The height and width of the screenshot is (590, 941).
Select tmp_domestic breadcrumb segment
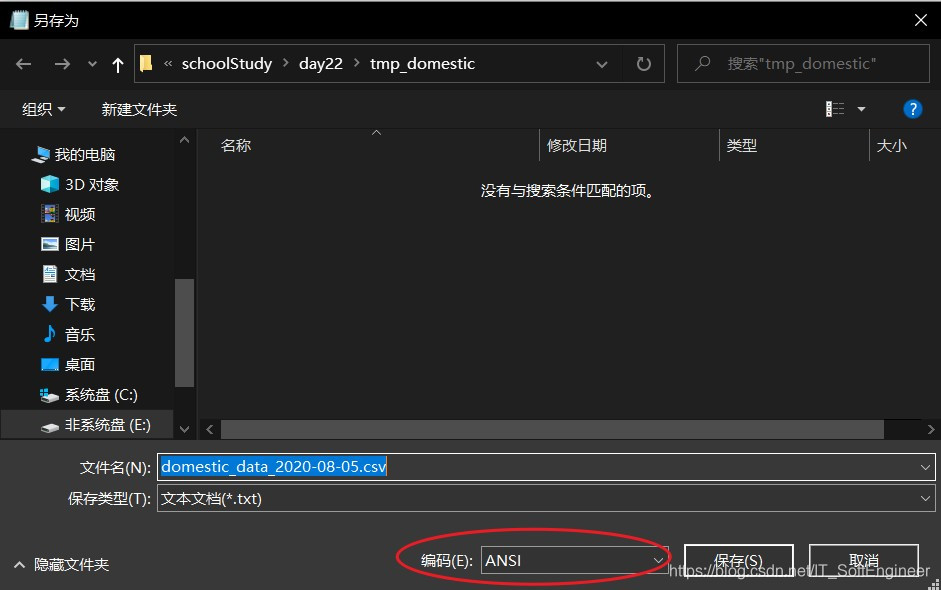coord(422,64)
